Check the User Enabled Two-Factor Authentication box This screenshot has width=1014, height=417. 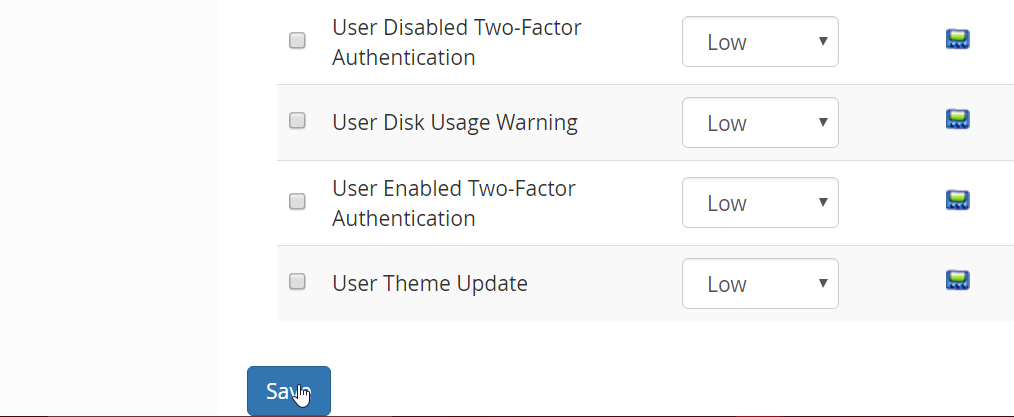coord(297,202)
